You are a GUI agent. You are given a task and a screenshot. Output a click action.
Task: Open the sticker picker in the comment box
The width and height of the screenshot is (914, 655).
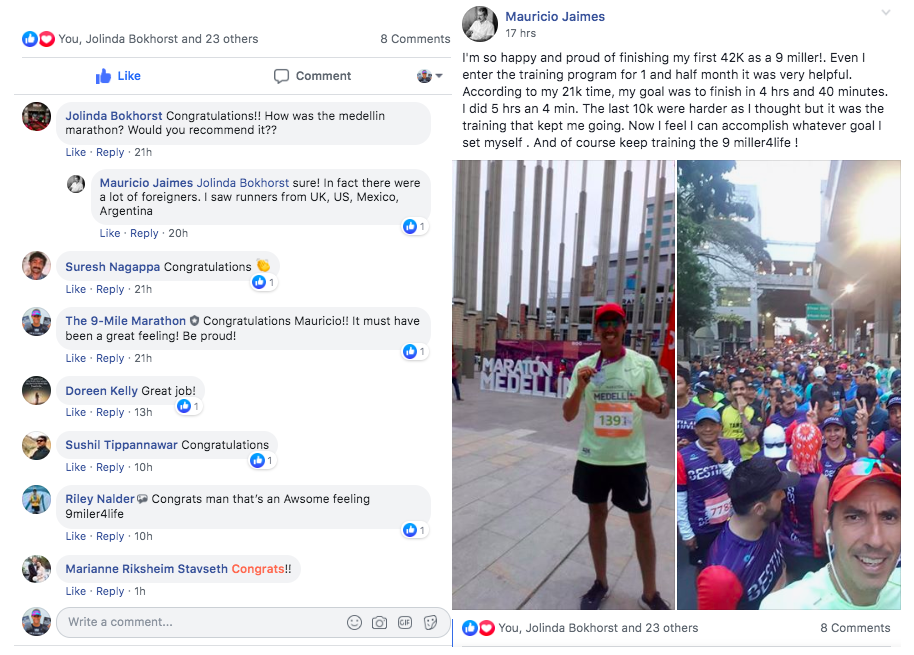coord(431,622)
